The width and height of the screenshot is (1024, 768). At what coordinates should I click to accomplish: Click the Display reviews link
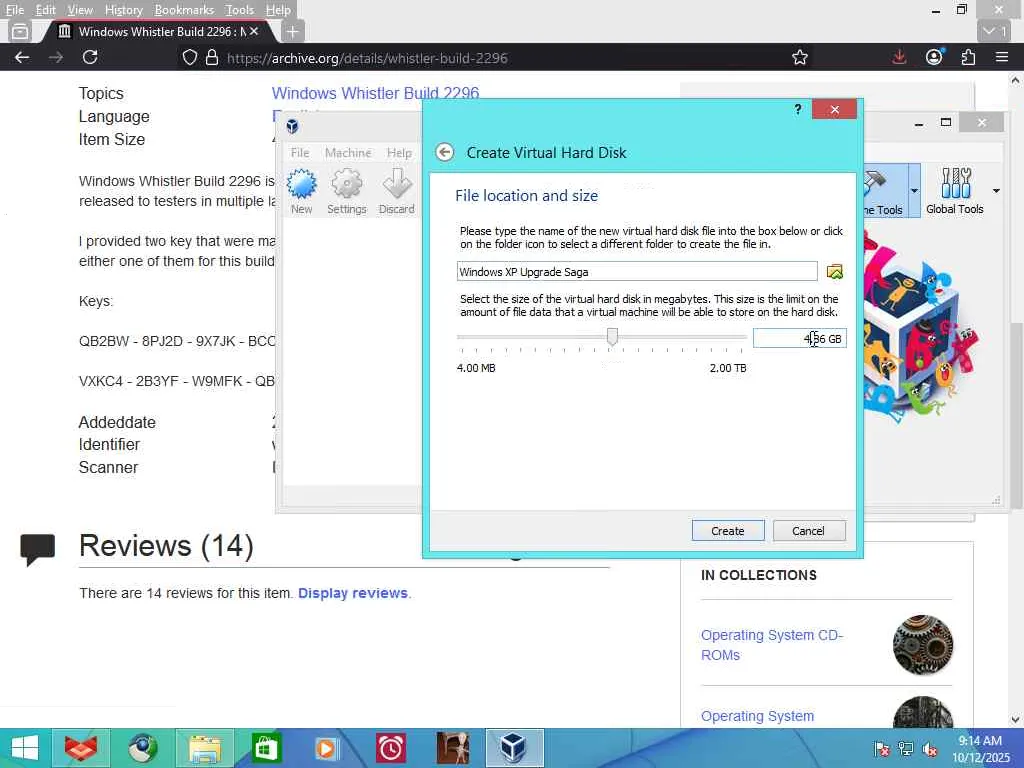[353, 593]
